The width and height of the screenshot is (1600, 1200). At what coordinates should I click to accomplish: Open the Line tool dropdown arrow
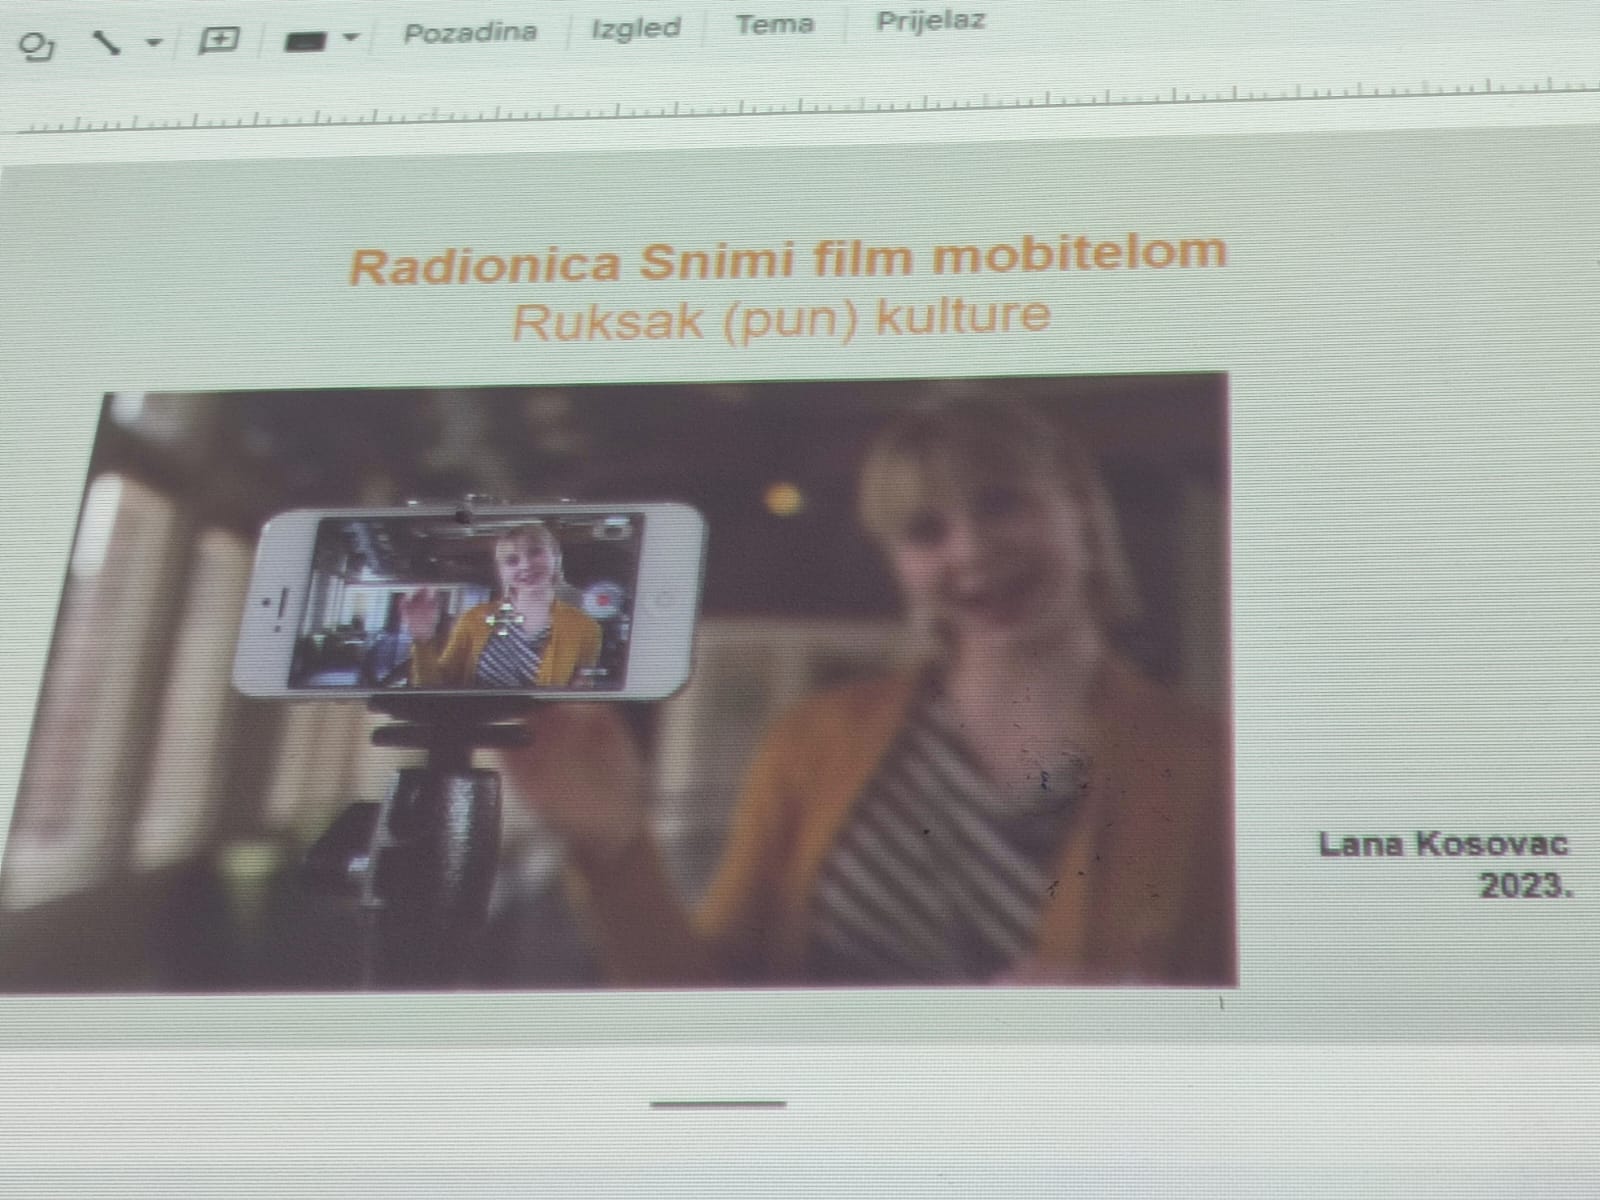153,42
